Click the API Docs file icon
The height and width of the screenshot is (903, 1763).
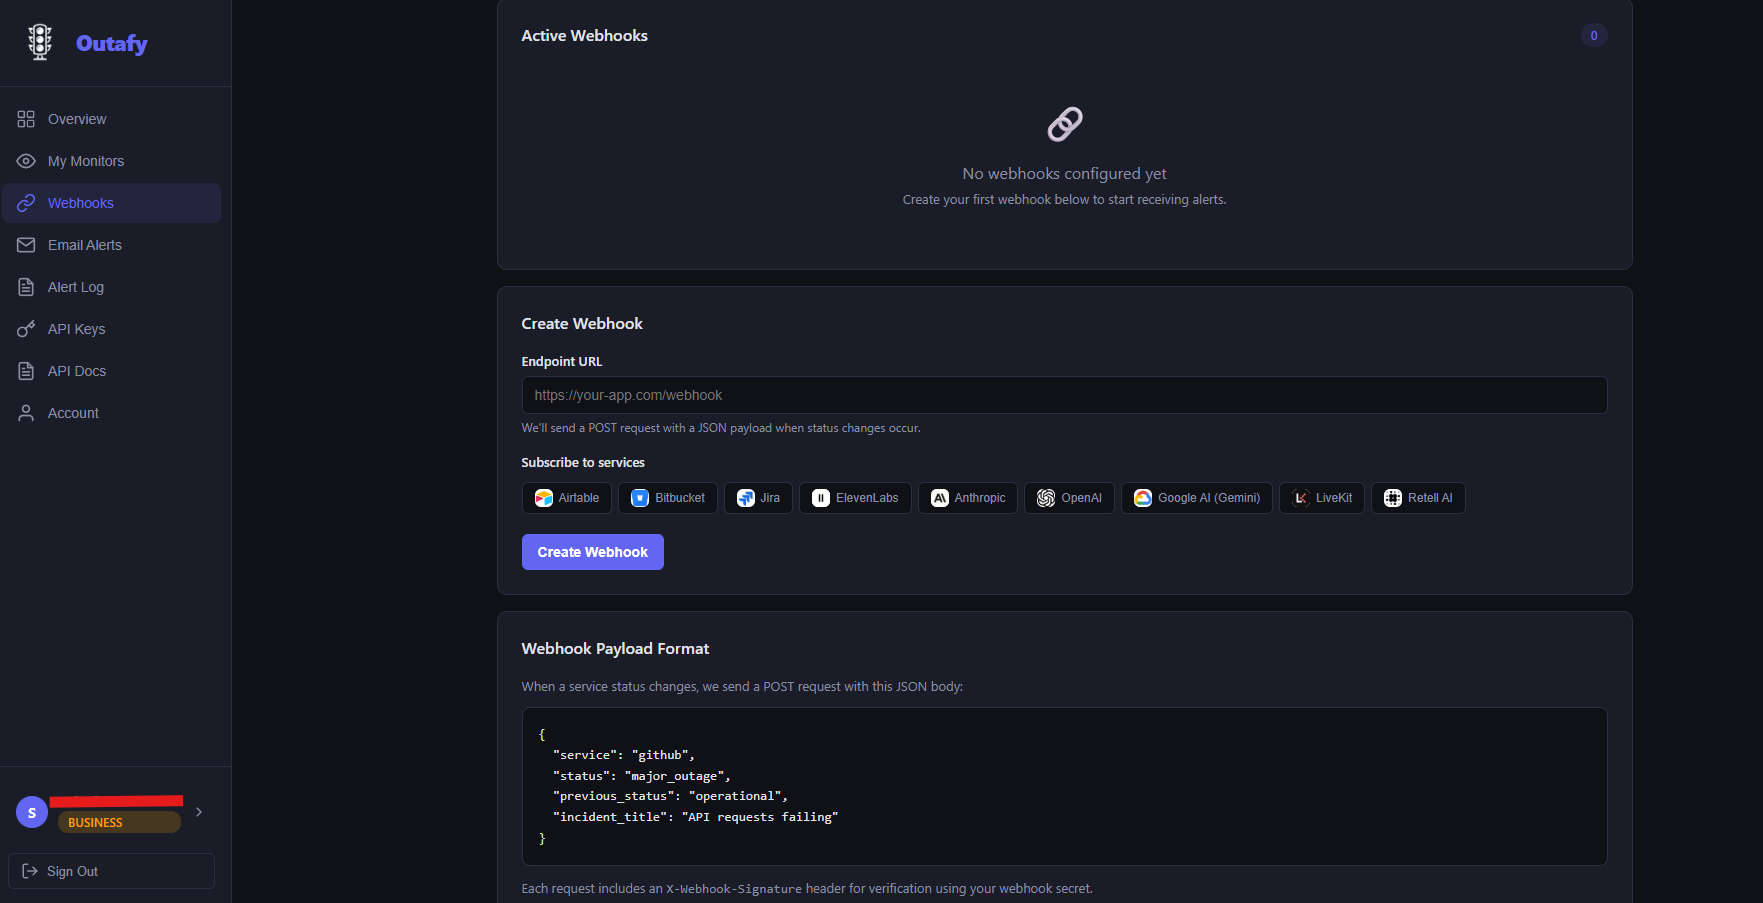click(26, 371)
